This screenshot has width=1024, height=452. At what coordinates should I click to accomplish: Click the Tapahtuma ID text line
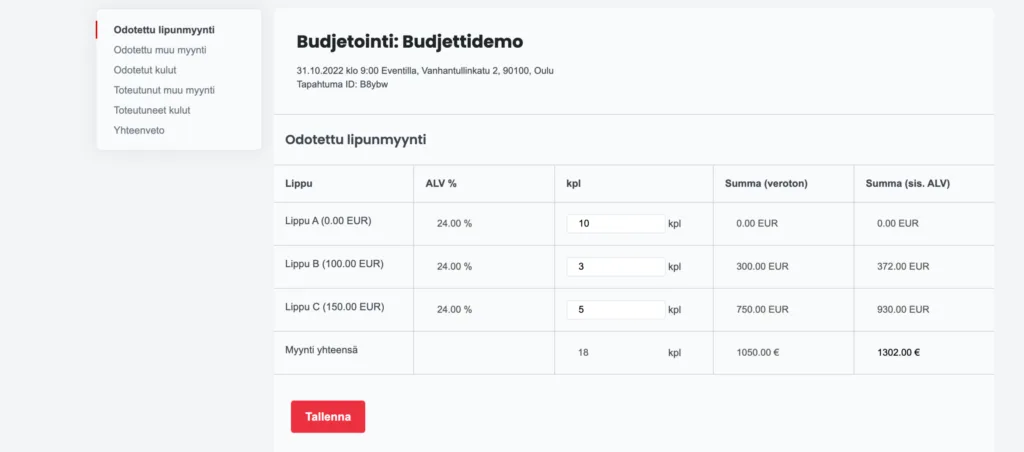point(342,84)
